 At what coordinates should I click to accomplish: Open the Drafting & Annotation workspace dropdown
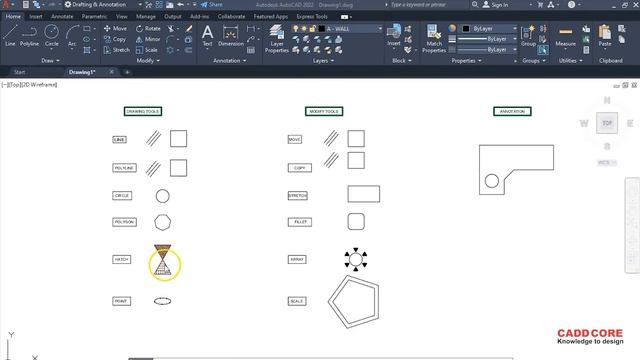[x=140, y=4]
